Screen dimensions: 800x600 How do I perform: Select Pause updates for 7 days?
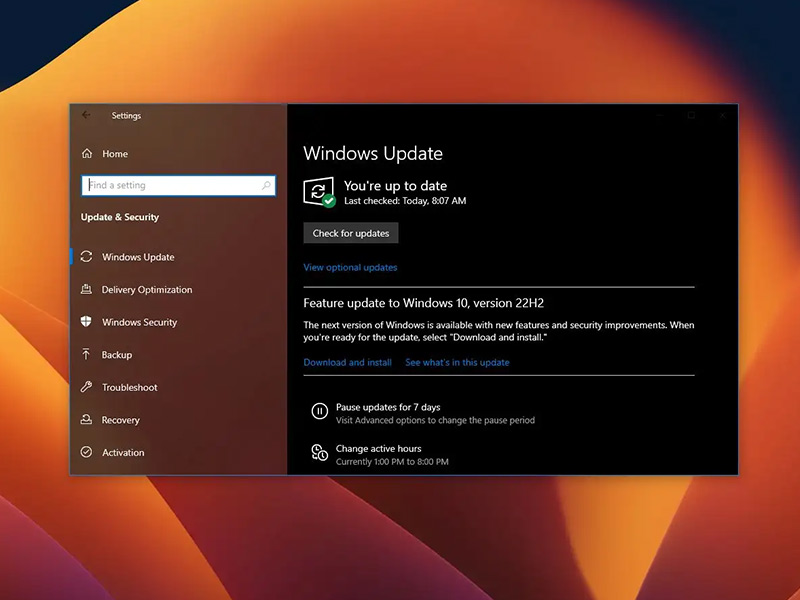coord(387,407)
